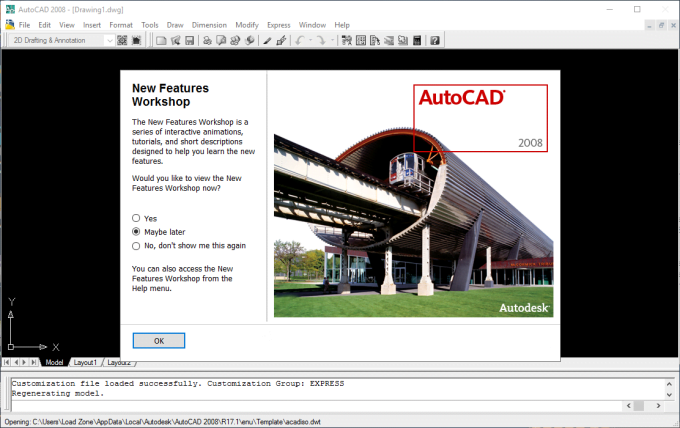Open the Markup Set Manager icon
This screenshot has width=680, height=428.
click(403, 41)
